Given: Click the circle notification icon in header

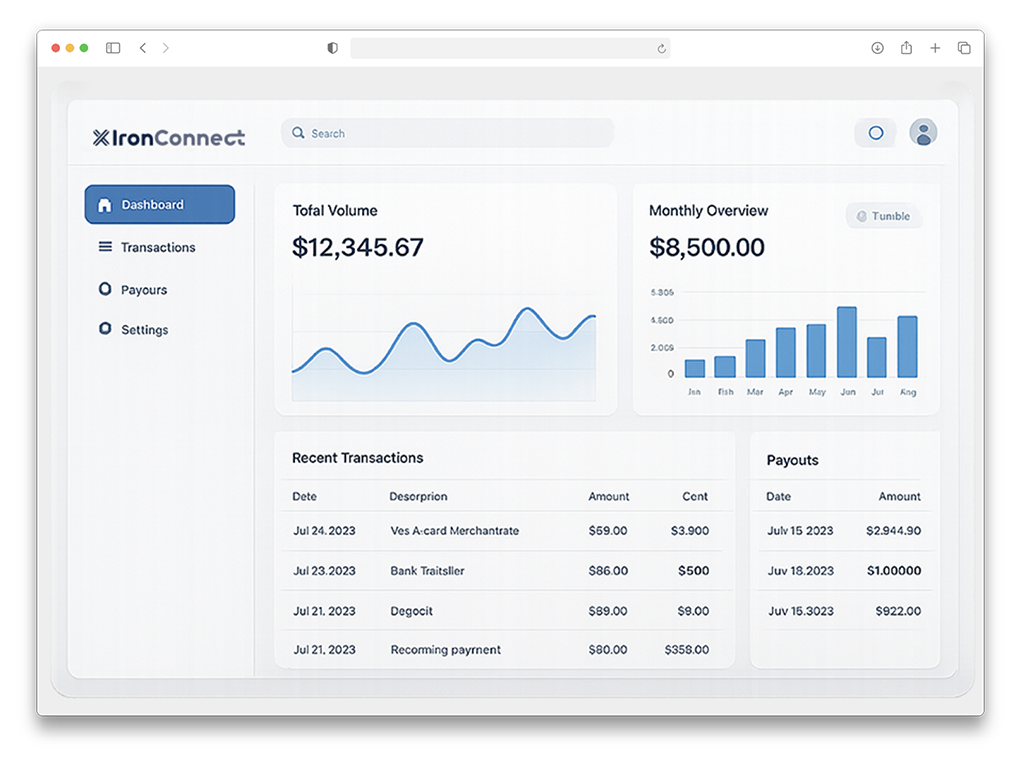Looking at the screenshot, I should [x=875, y=133].
